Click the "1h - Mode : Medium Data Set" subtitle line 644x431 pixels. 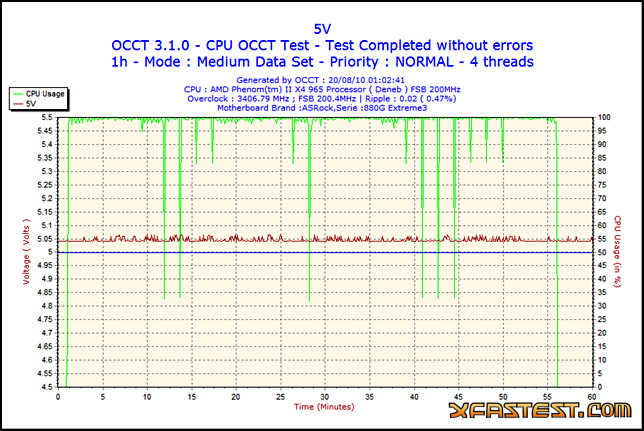322,62
